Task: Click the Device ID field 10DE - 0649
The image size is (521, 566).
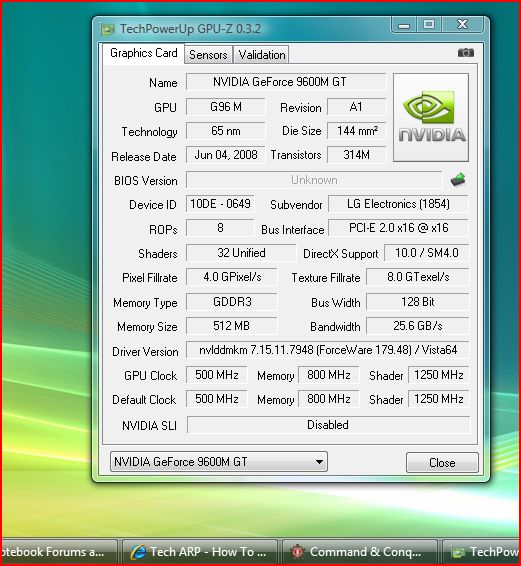Action: click(x=220, y=204)
